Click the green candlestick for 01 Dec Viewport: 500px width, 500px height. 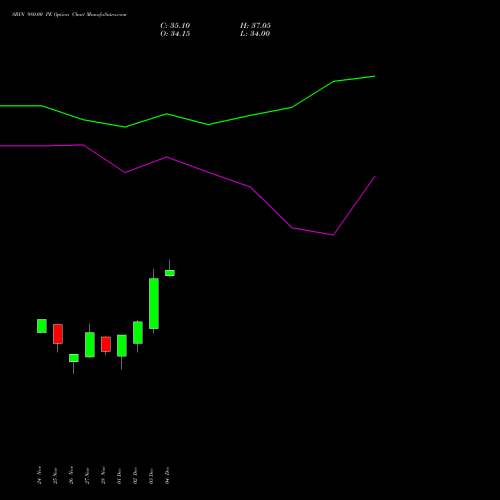tap(122, 346)
